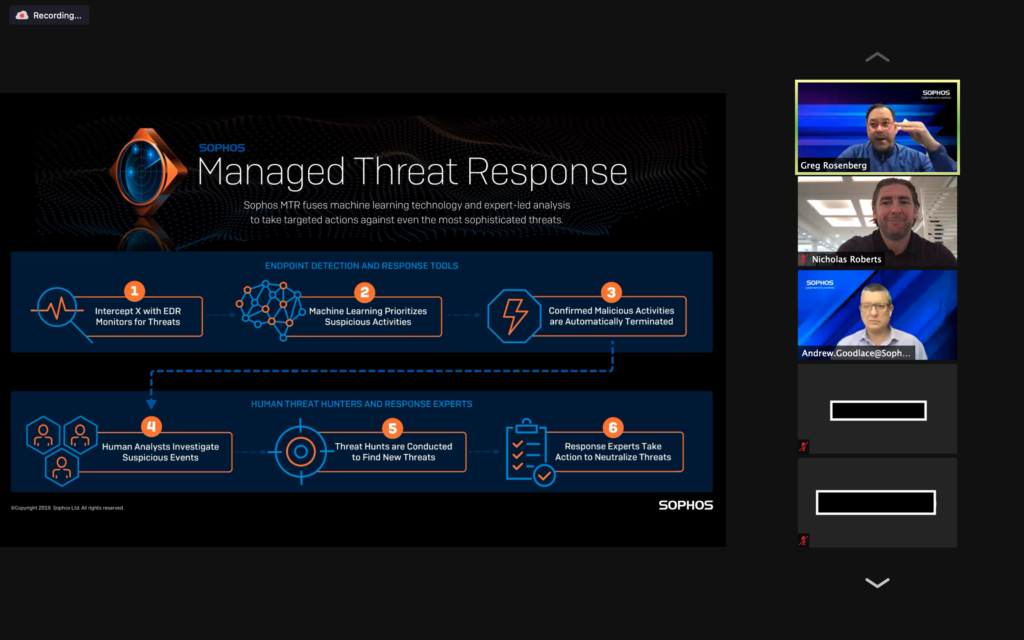Click the lightning bolt octagon icon
The width and height of the screenshot is (1024, 640).
click(x=514, y=316)
